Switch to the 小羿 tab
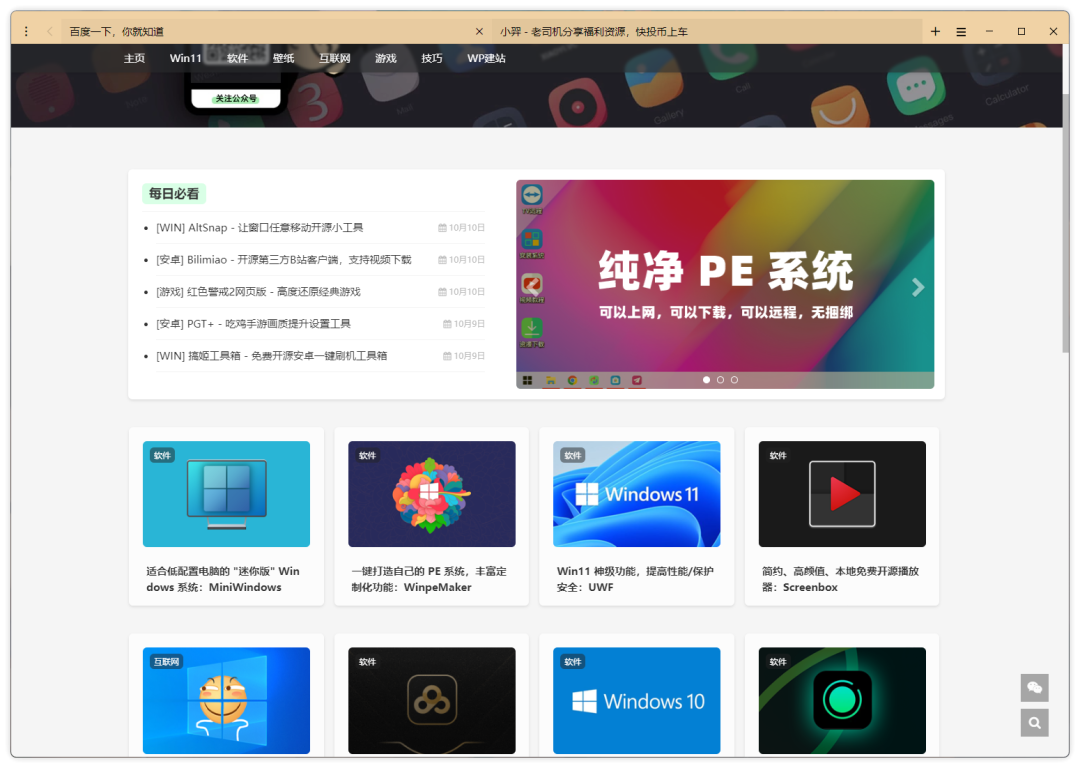This screenshot has width=1080, height=768. pos(707,31)
